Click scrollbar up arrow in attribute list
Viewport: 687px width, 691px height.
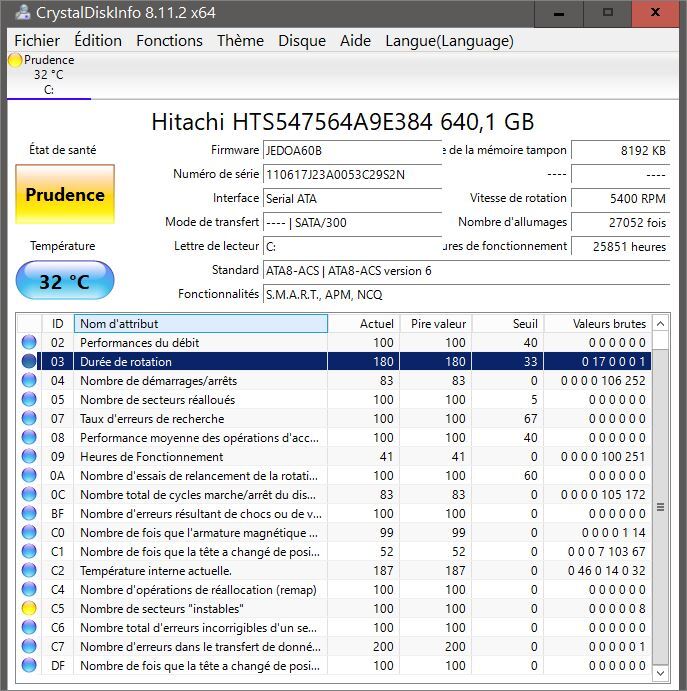coord(660,324)
